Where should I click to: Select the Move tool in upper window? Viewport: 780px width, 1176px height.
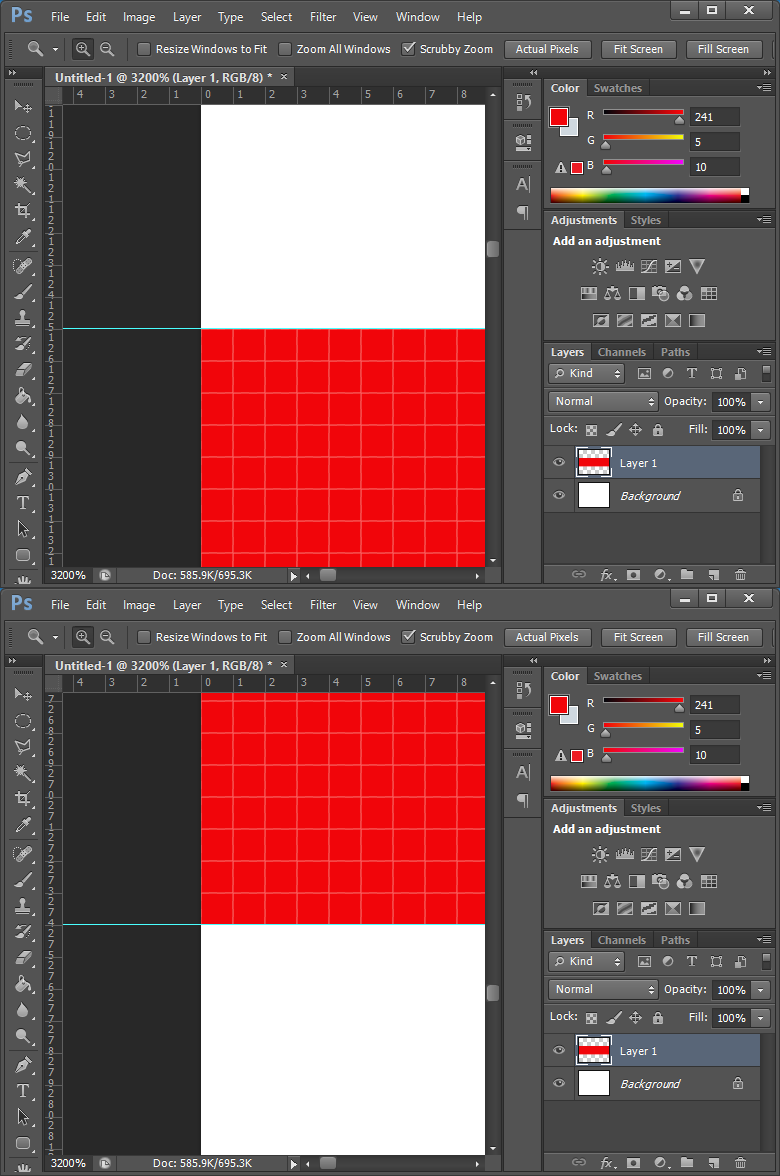pos(23,107)
